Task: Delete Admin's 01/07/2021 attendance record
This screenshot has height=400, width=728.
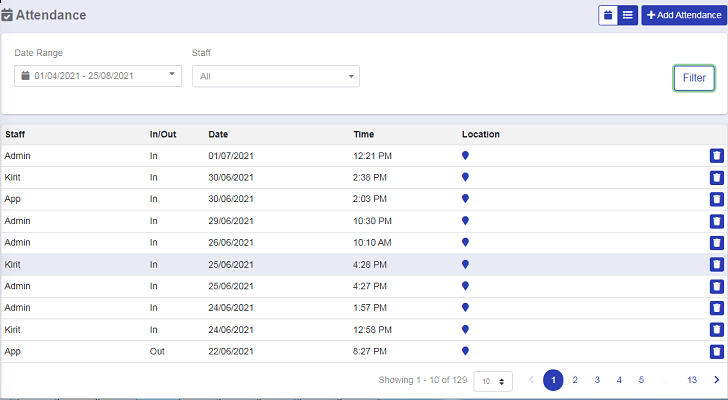Action: point(716,156)
